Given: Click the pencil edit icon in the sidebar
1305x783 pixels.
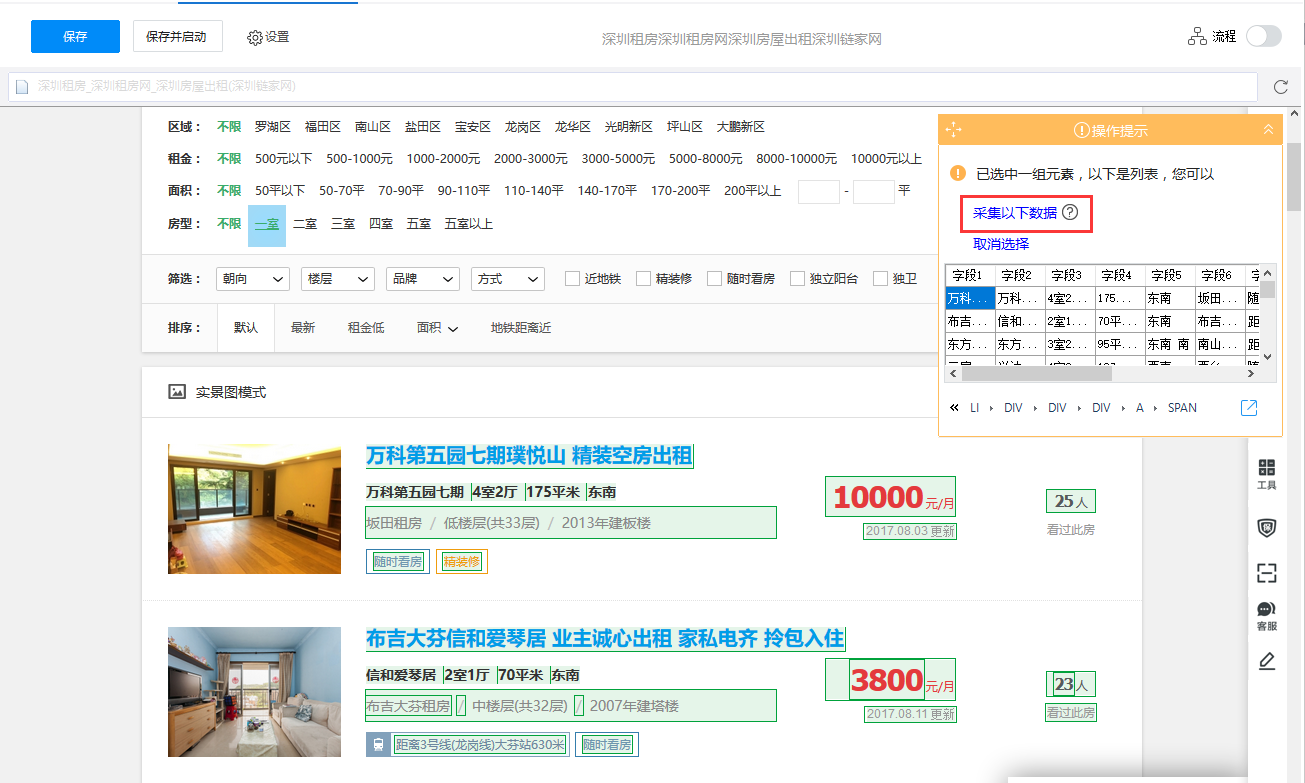Looking at the screenshot, I should click(1267, 661).
